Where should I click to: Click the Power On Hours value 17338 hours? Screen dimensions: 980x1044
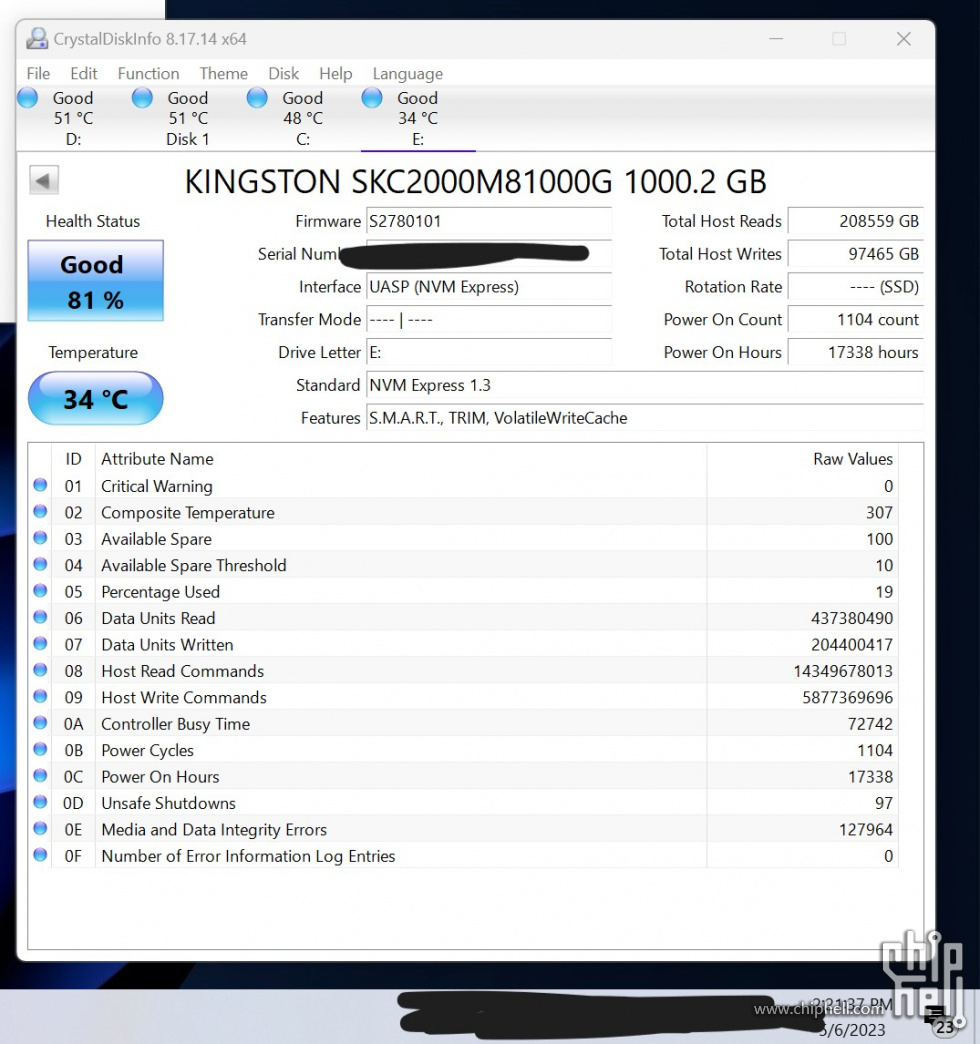pyautogui.click(x=856, y=352)
